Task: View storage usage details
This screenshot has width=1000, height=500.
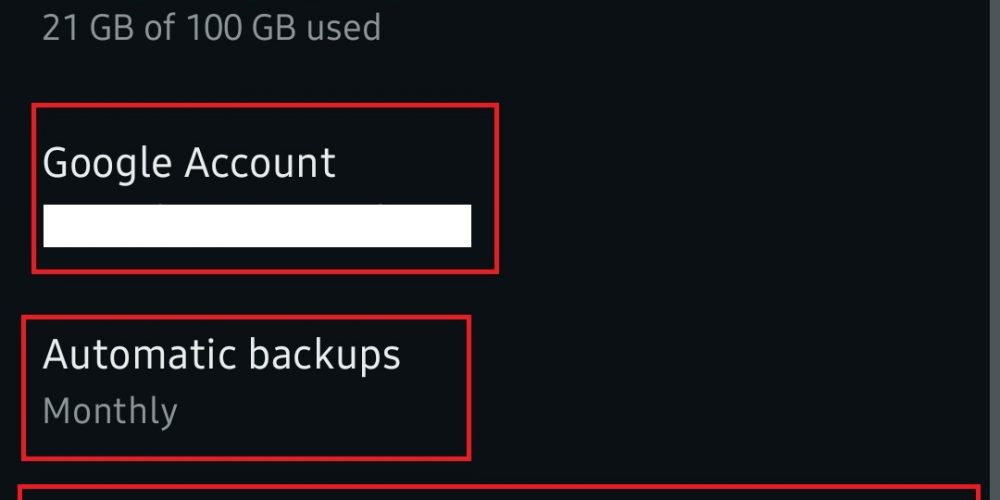Action: pos(211,27)
